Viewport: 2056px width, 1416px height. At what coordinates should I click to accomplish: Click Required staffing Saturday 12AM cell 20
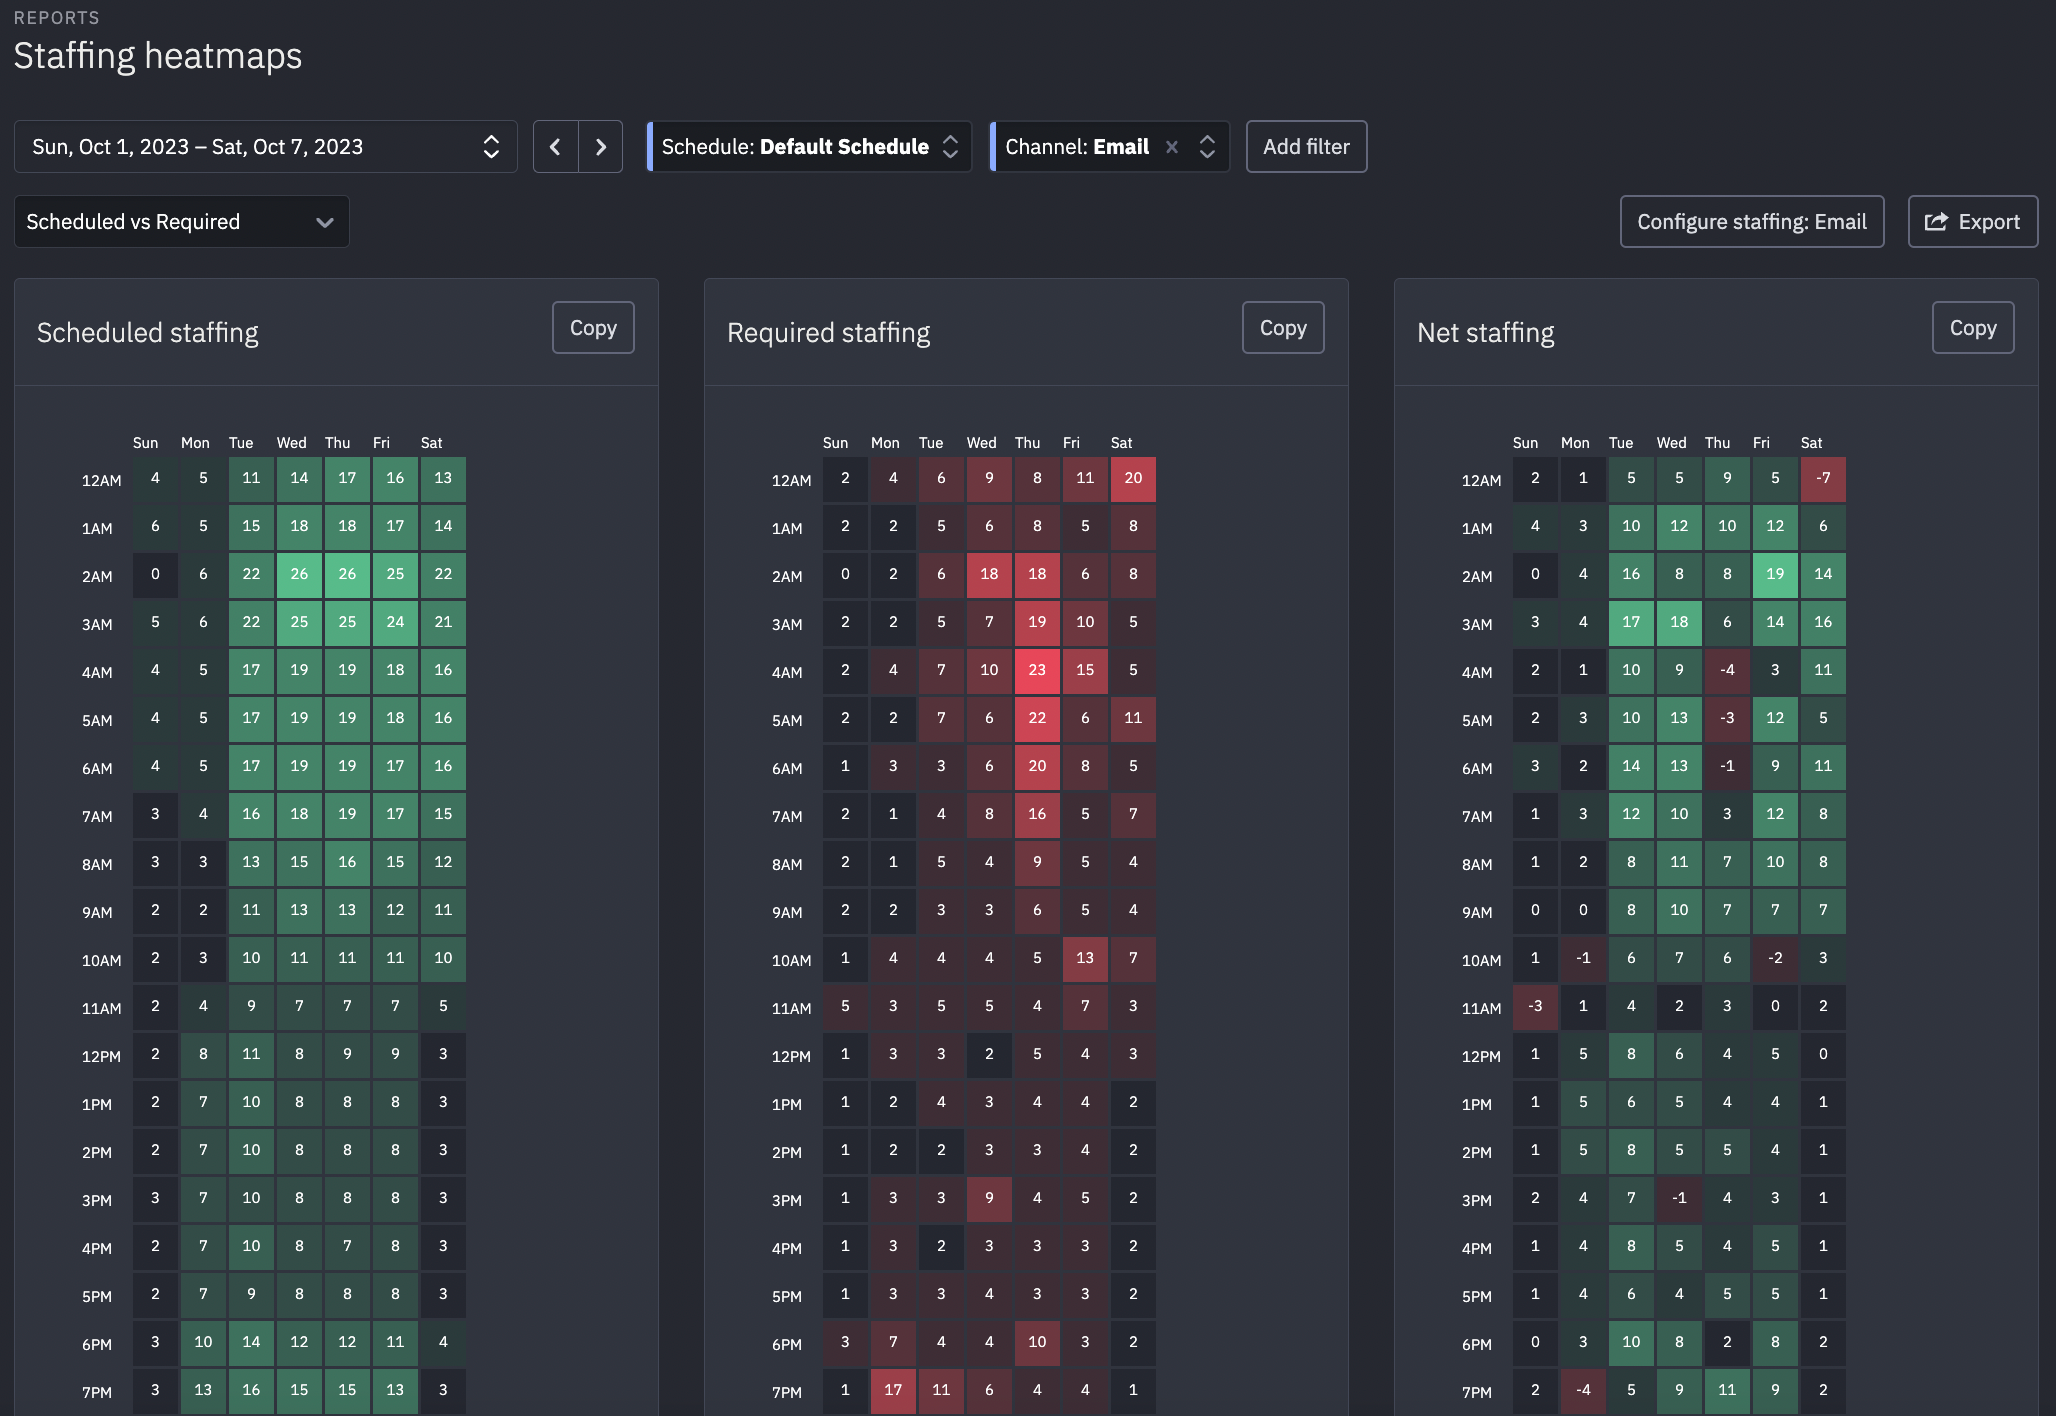pyautogui.click(x=1133, y=478)
